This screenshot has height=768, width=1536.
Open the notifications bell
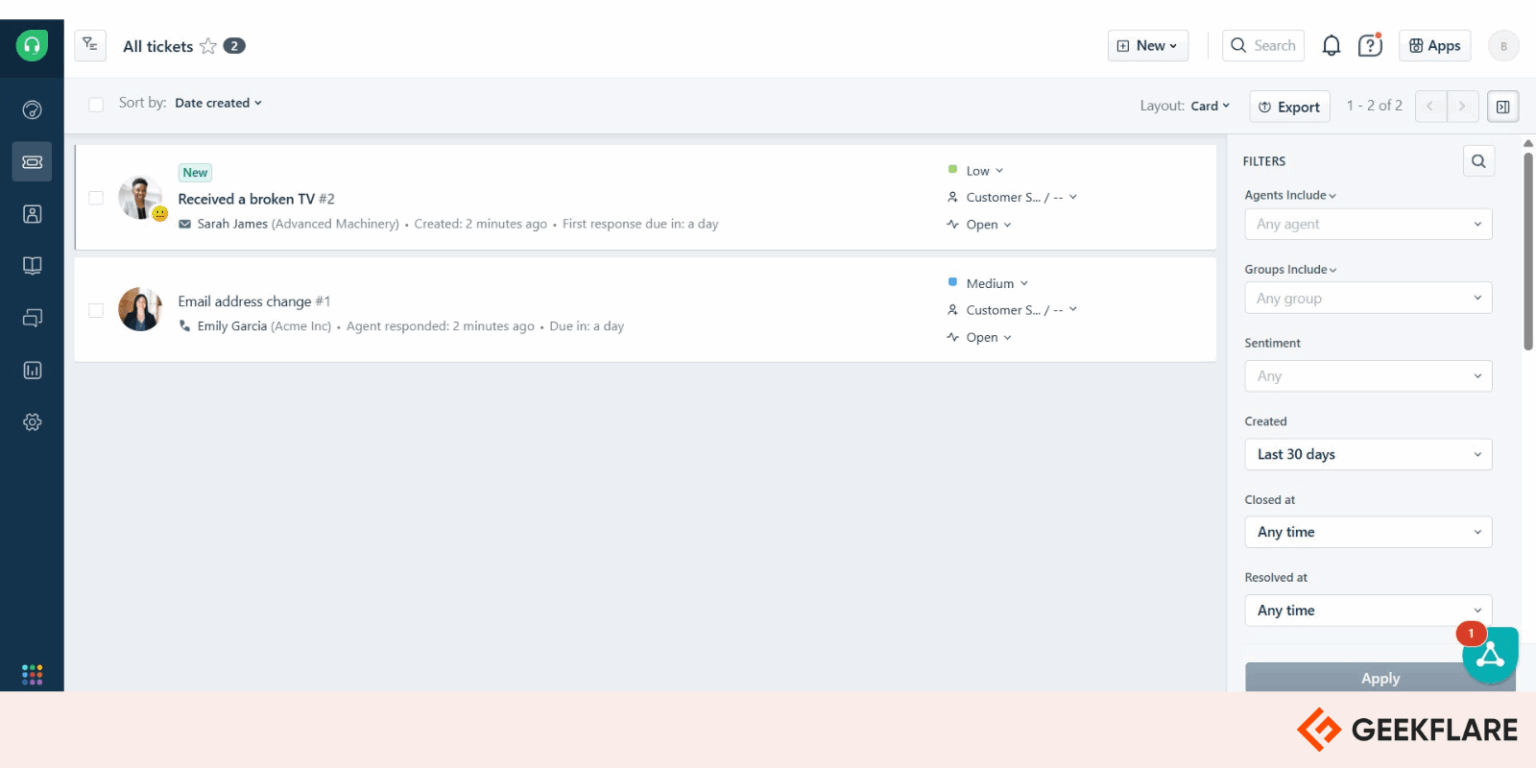[1331, 45]
